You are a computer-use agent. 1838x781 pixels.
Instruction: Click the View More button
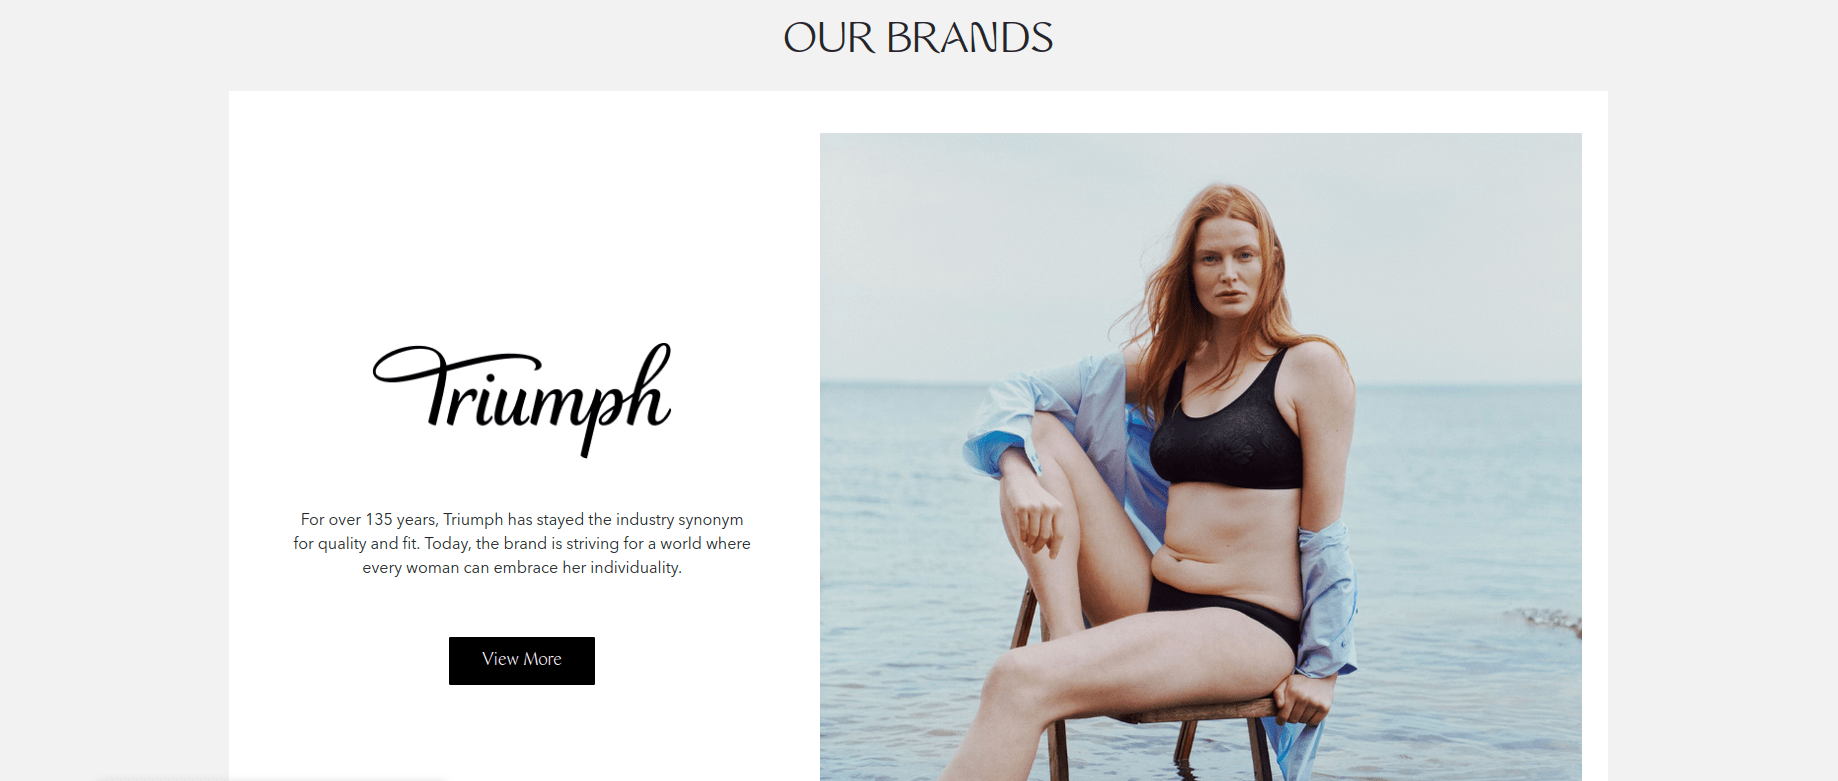point(521,660)
